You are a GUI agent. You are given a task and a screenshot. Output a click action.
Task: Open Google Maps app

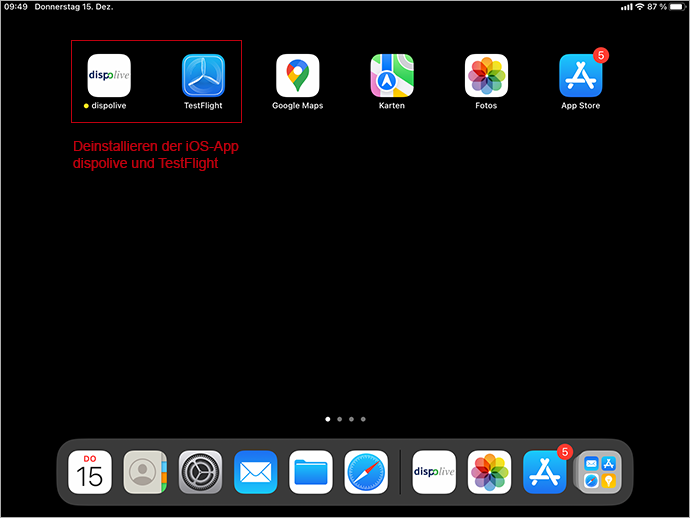pyautogui.click(x=297, y=75)
